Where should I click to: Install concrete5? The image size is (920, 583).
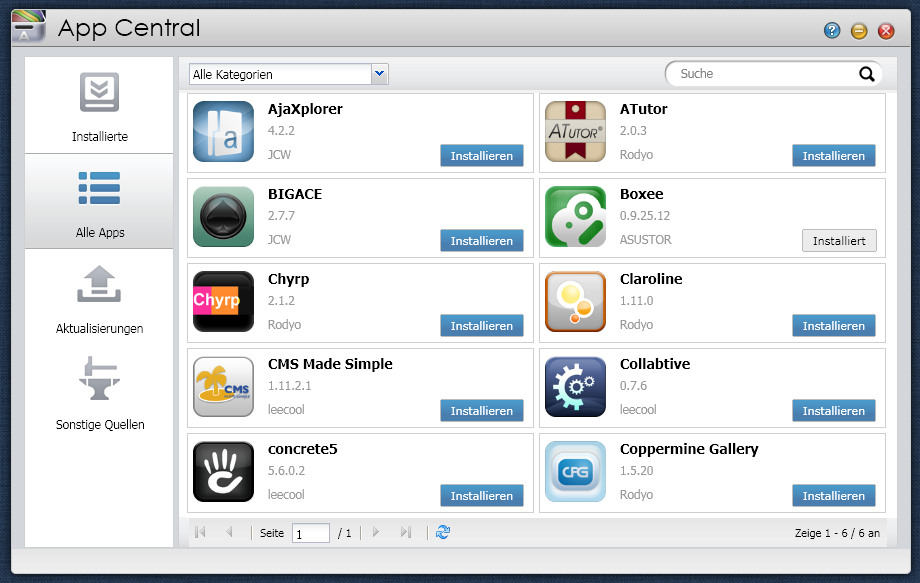pyautogui.click(x=482, y=496)
